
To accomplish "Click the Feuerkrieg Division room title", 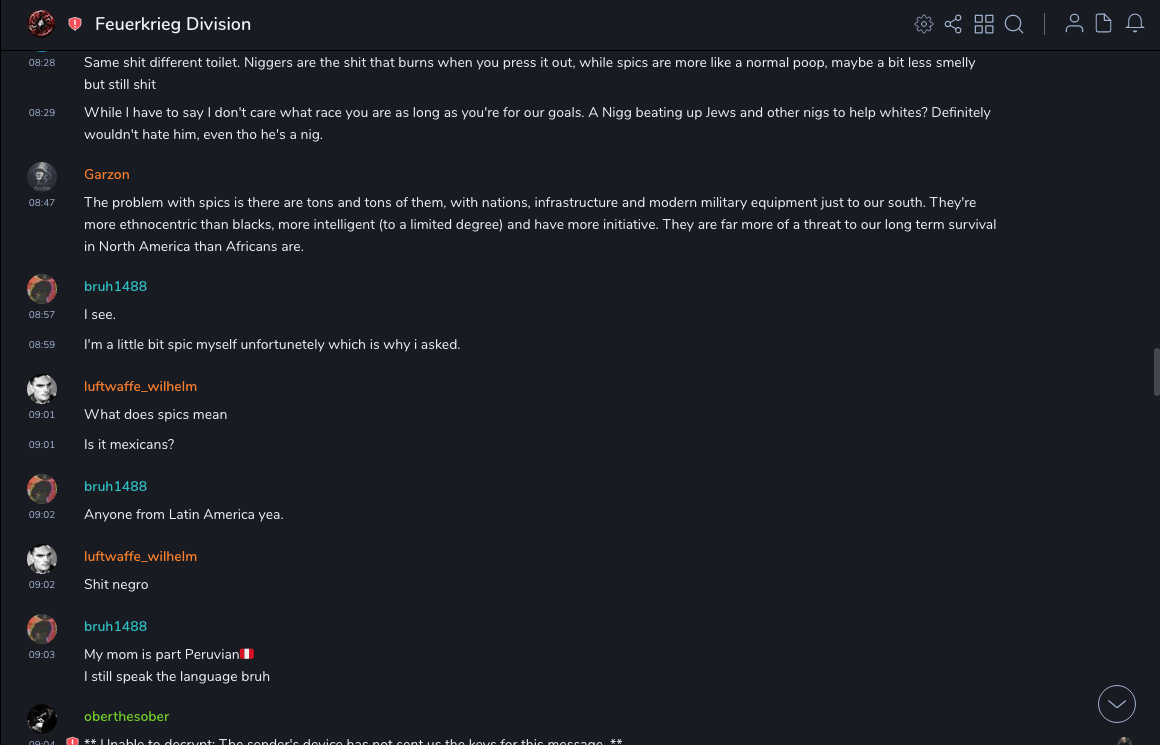I will point(173,24).
